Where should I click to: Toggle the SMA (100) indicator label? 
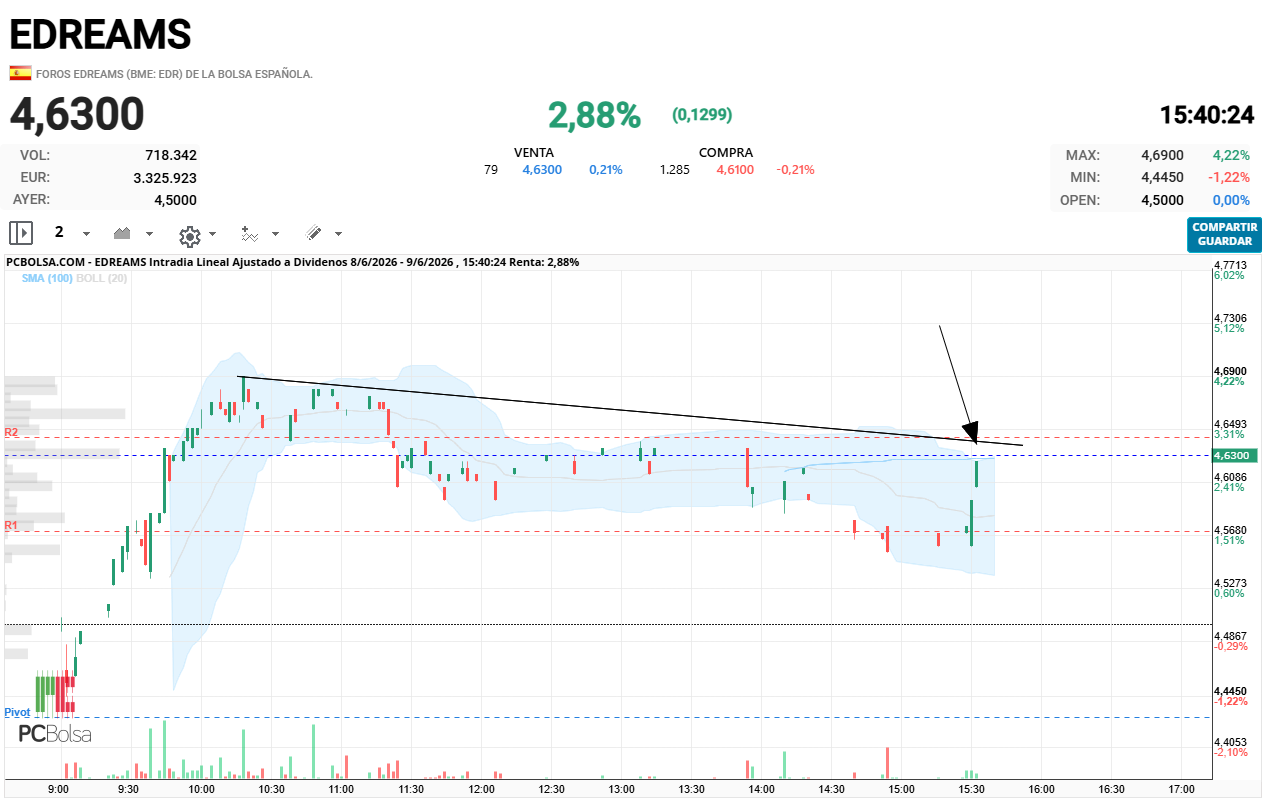[x=46, y=278]
